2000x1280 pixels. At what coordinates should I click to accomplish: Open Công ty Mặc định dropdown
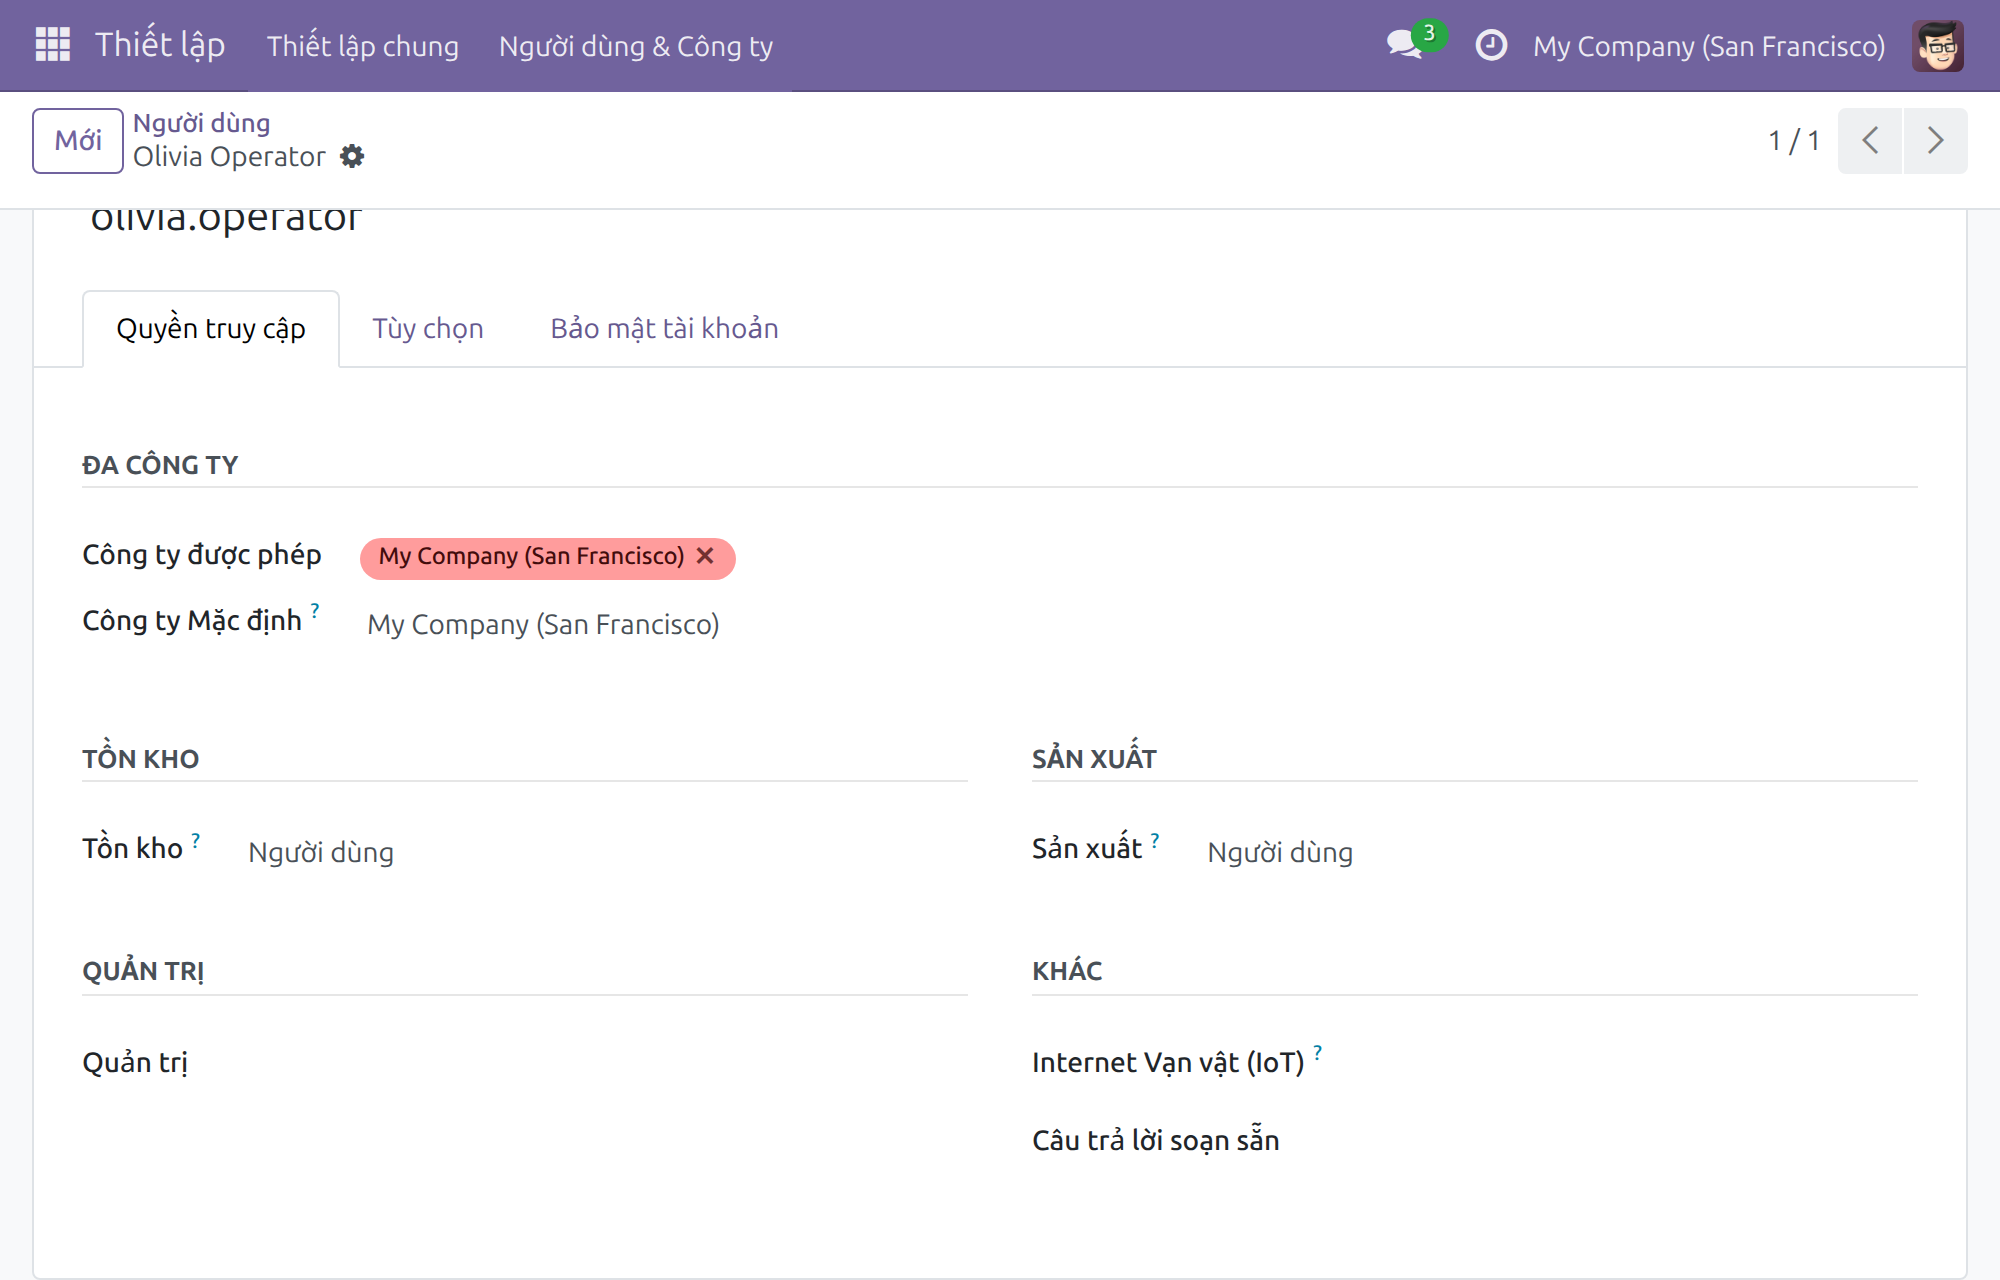pyautogui.click(x=1140, y=624)
